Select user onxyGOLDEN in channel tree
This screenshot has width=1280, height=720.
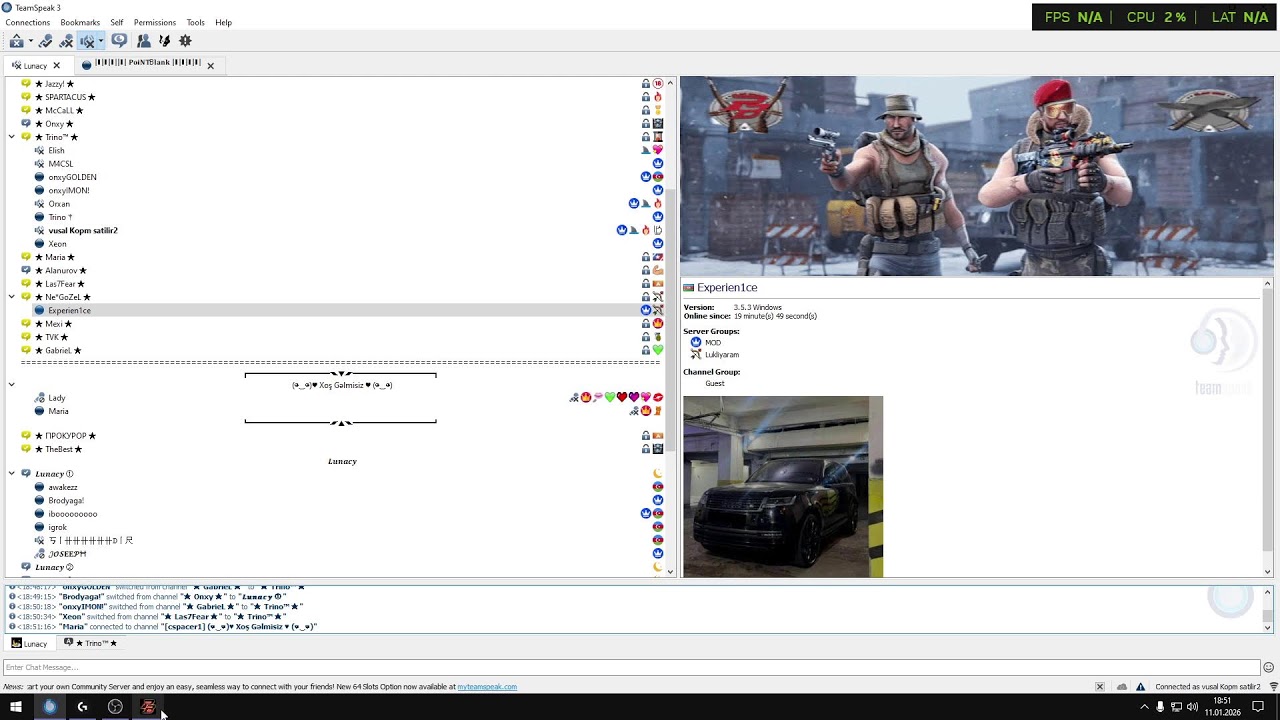pyautogui.click(x=72, y=177)
